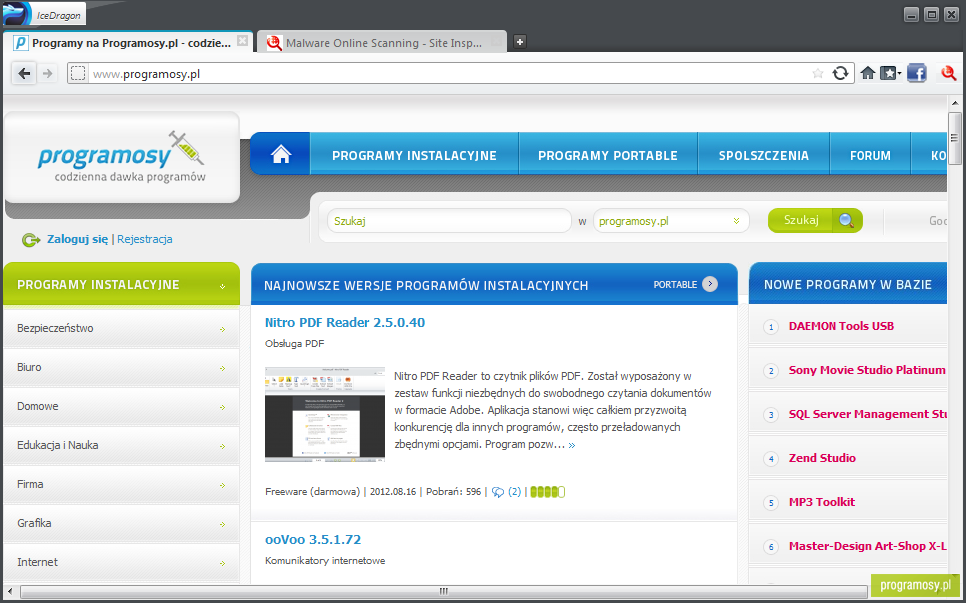Click the programosy logo
The height and width of the screenshot is (603, 966).
coord(121,157)
